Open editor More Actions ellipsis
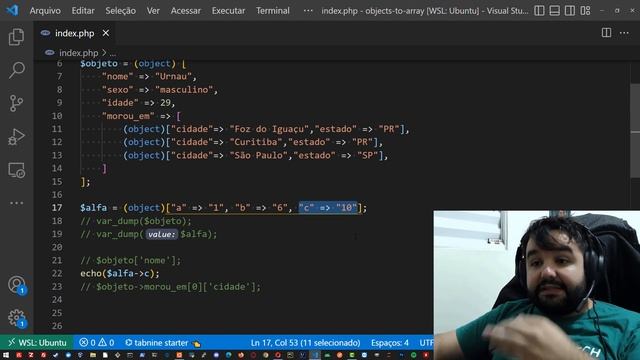The width and height of the screenshot is (640, 360). [624, 33]
